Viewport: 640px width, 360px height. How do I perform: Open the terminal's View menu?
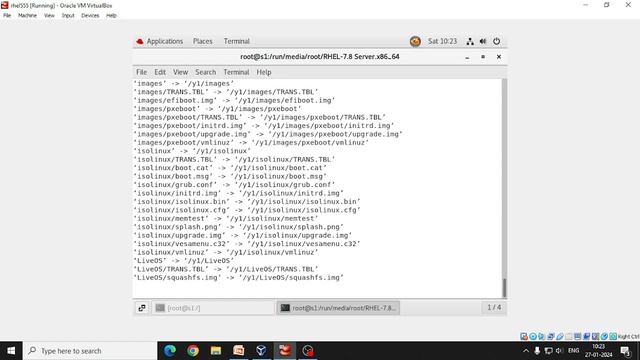tap(180, 72)
